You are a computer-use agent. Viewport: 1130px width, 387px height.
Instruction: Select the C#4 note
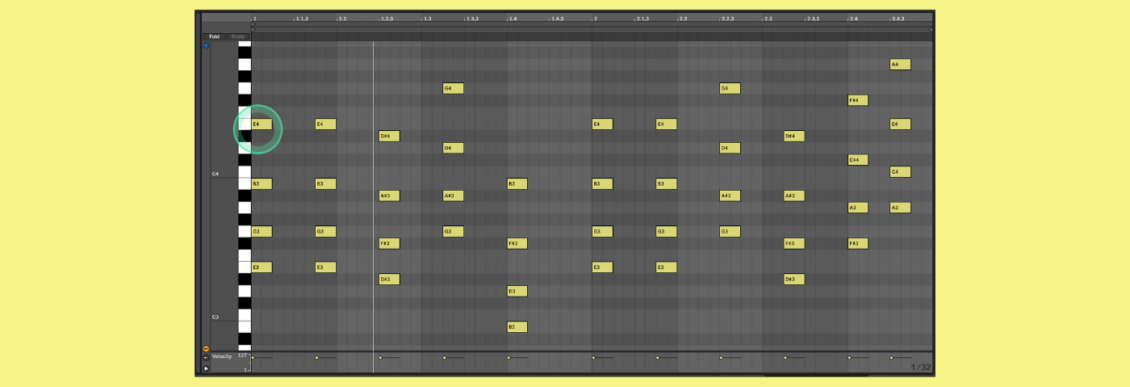pos(858,160)
